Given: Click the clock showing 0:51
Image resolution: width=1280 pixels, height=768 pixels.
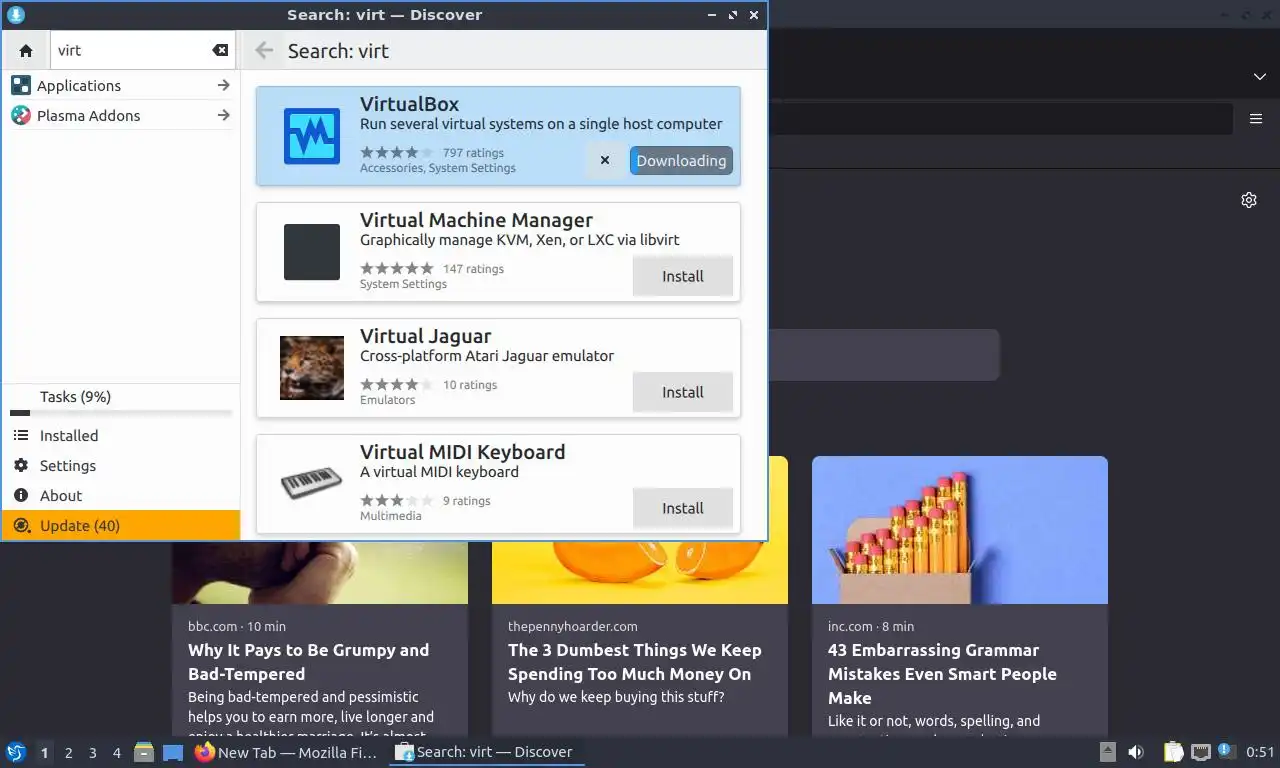Looking at the screenshot, I should [x=1260, y=752].
